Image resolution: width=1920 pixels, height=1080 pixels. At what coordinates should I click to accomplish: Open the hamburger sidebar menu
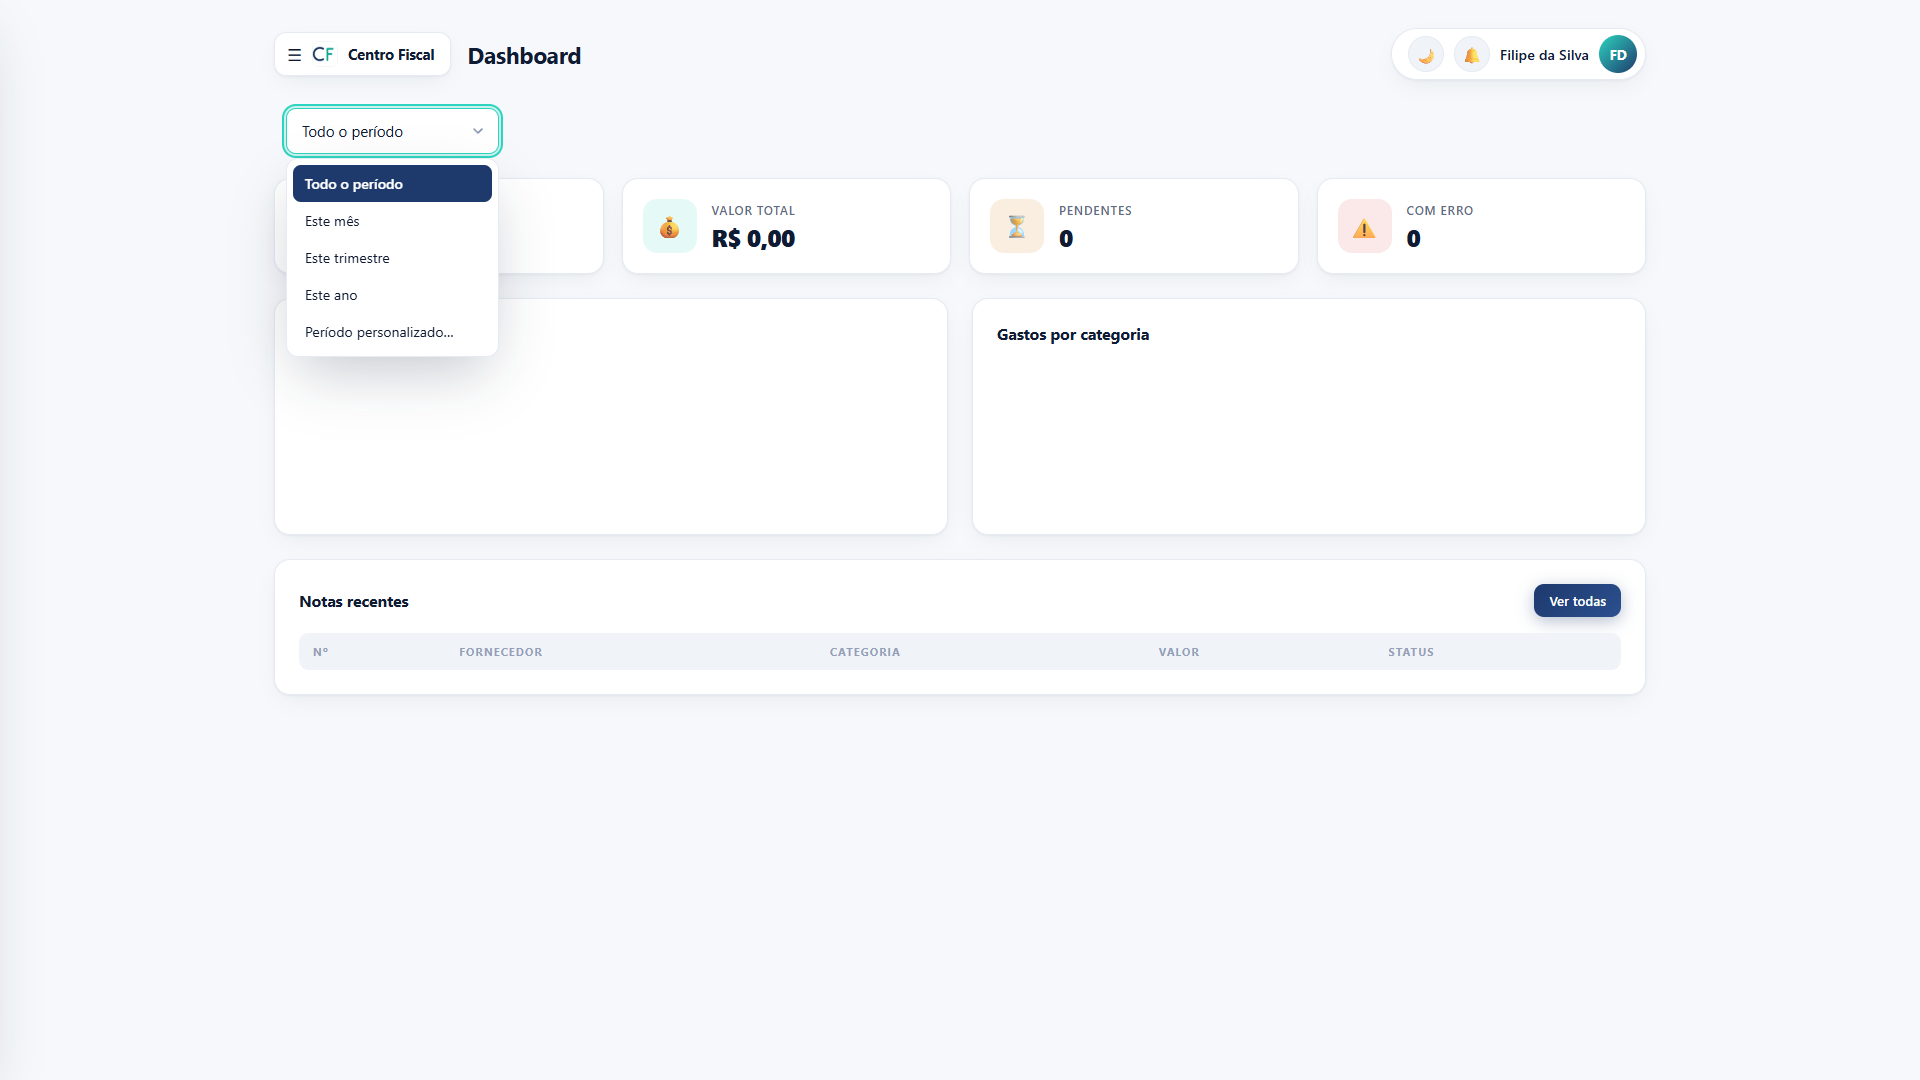click(294, 55)
